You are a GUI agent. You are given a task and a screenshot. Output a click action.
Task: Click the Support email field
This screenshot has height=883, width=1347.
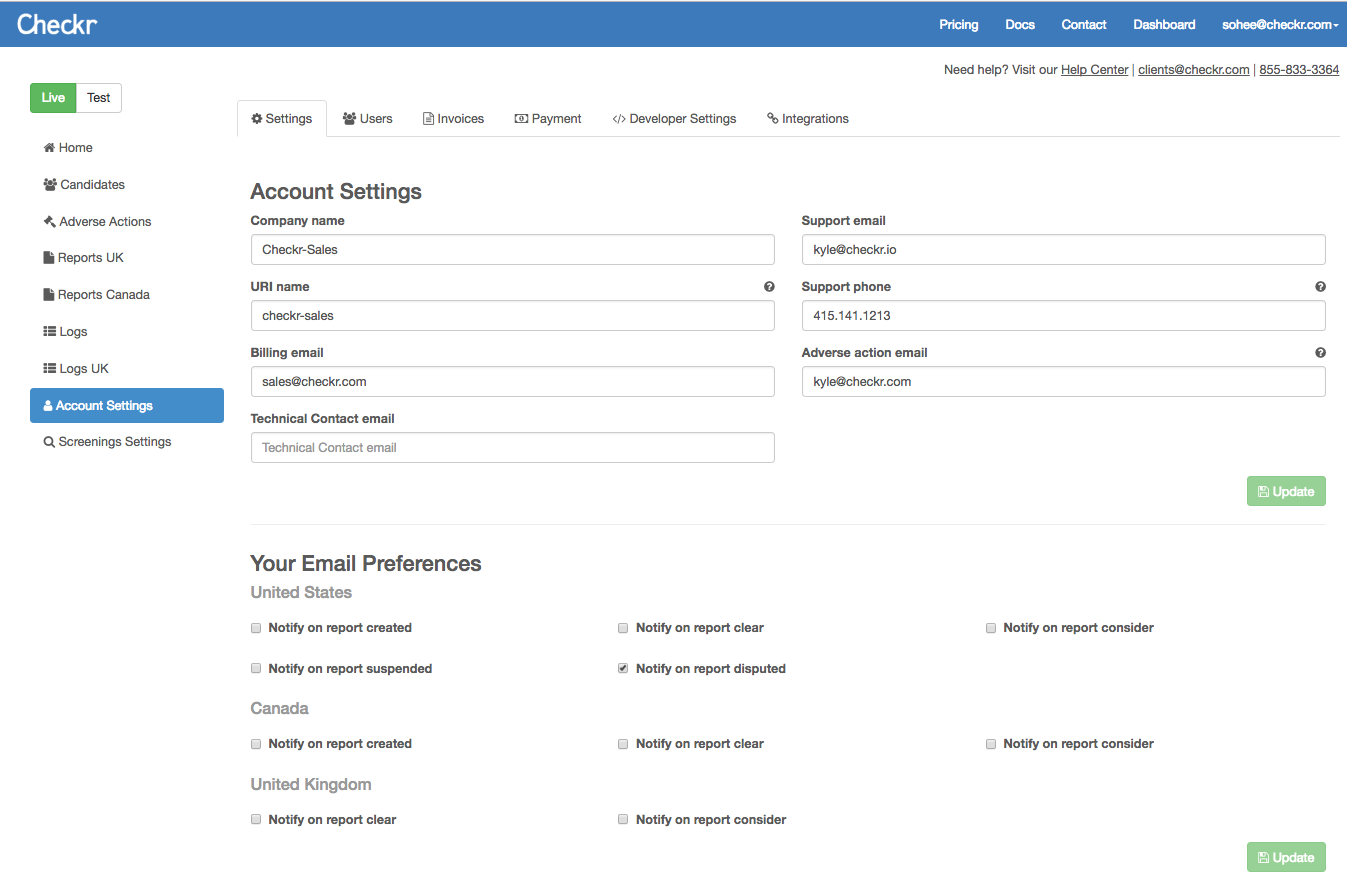(x=1064, y=250)
